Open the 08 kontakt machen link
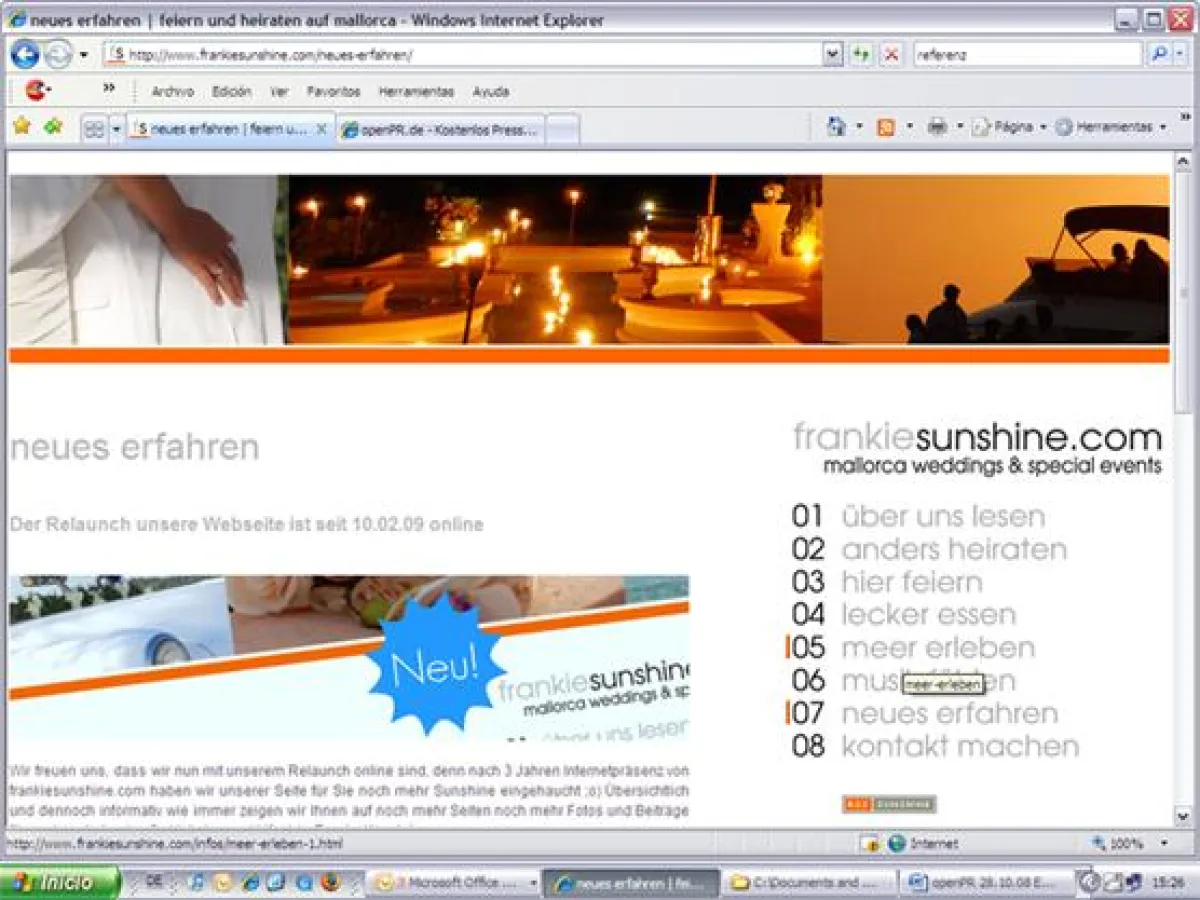1200x900 pixels. [960, 746]
